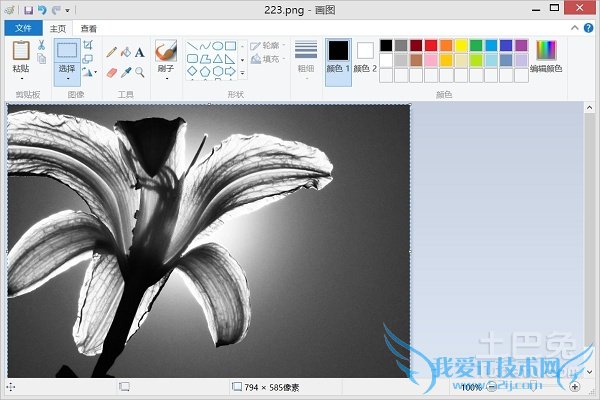
Task: Click the Paint application icon in title bar
Action: click(10, 10)
